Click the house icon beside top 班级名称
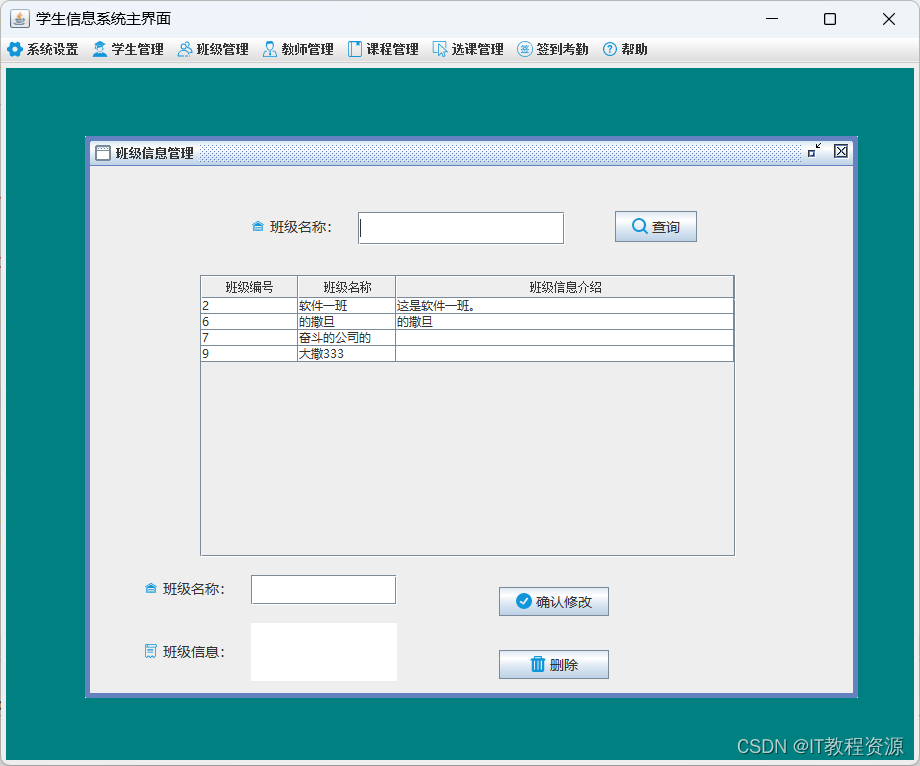Image resolution: width=920 pixels, height=766 pixels. coord(258,226)
